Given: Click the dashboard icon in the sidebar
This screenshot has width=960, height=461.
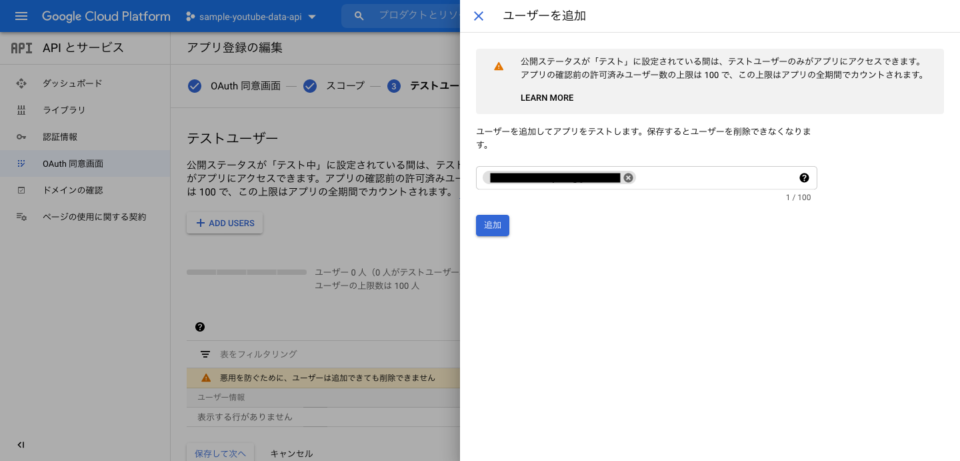Looking at the screenshot, I should [21, 83].
